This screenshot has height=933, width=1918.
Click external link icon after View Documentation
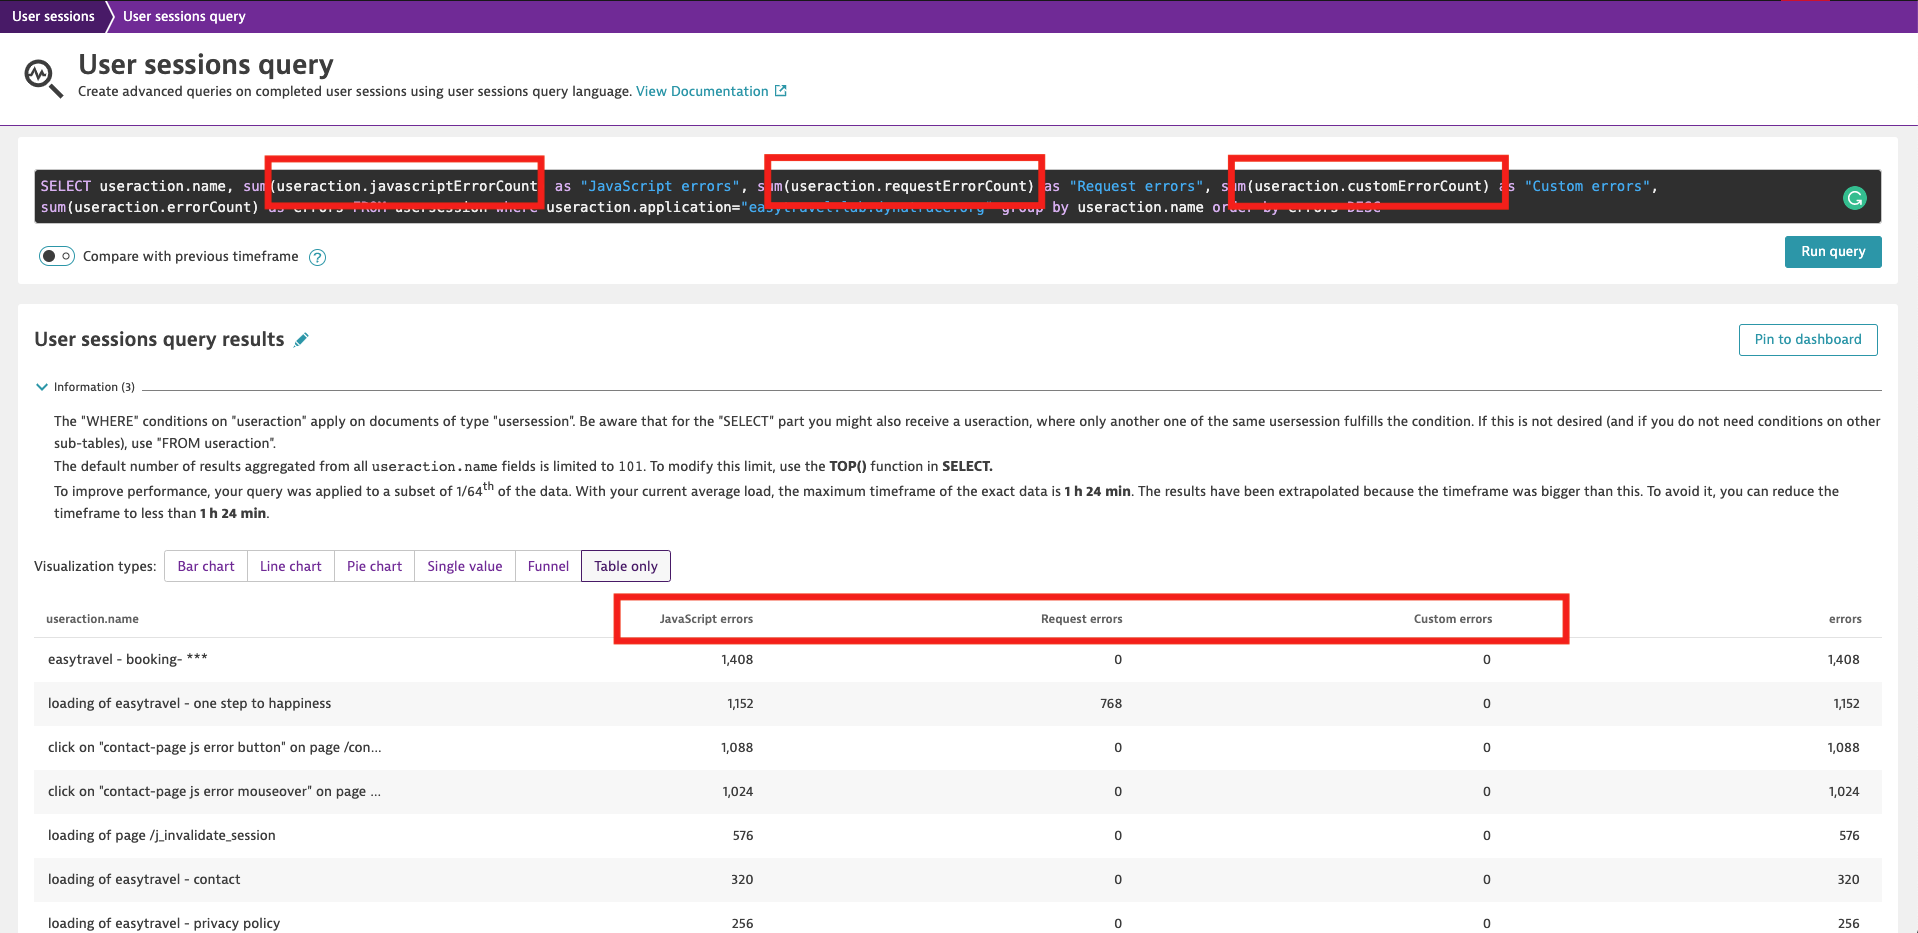(781, 91)
